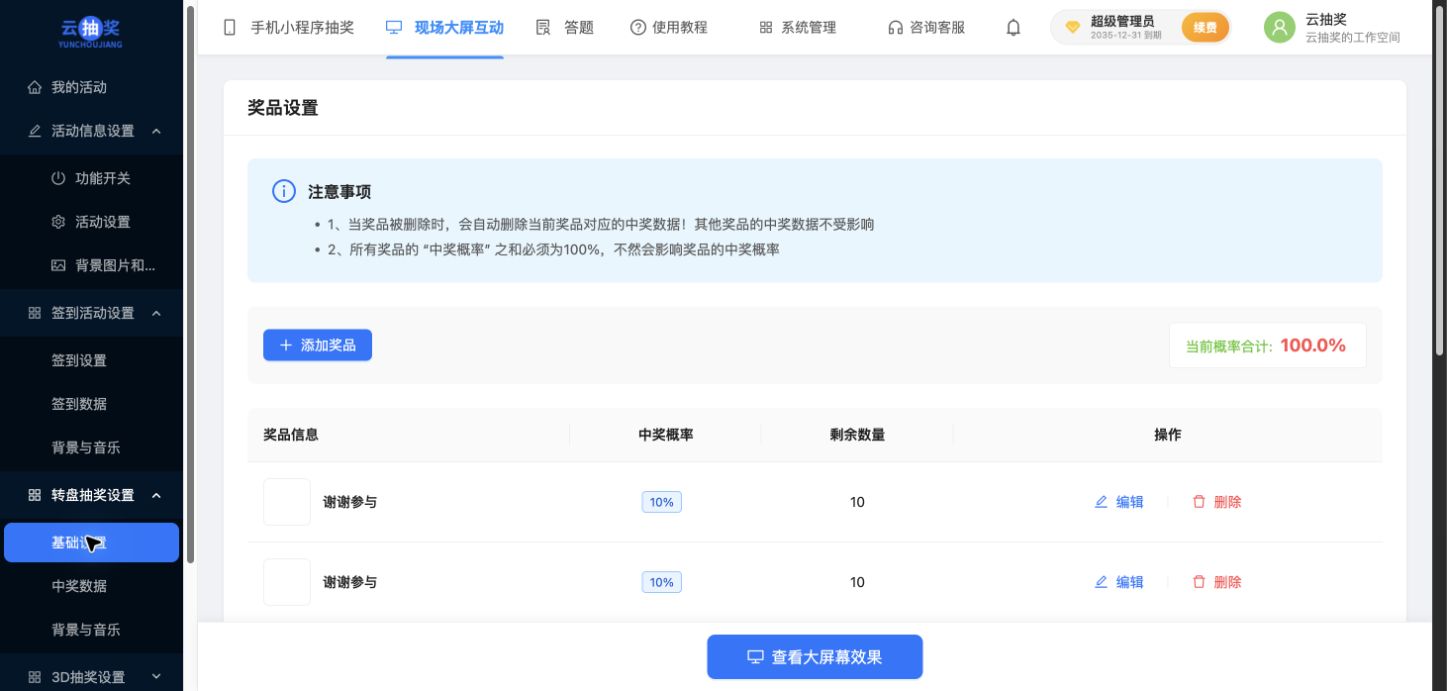Click the home icon beside 我的活动
Screen dimensions: 1447x691
click(x=35, y=87)
